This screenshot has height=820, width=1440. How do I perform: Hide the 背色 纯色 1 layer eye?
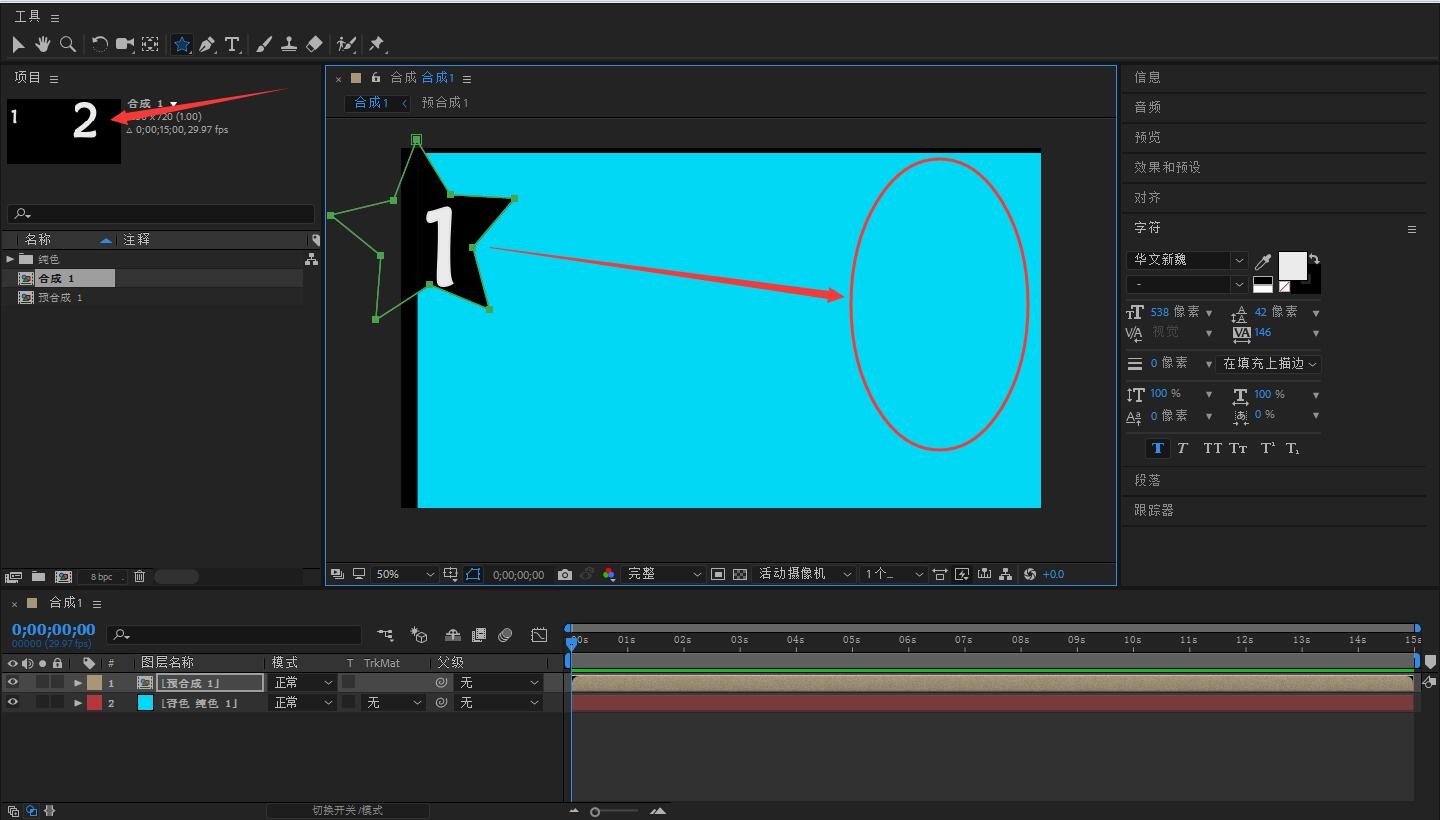click(x=13, y=702)
